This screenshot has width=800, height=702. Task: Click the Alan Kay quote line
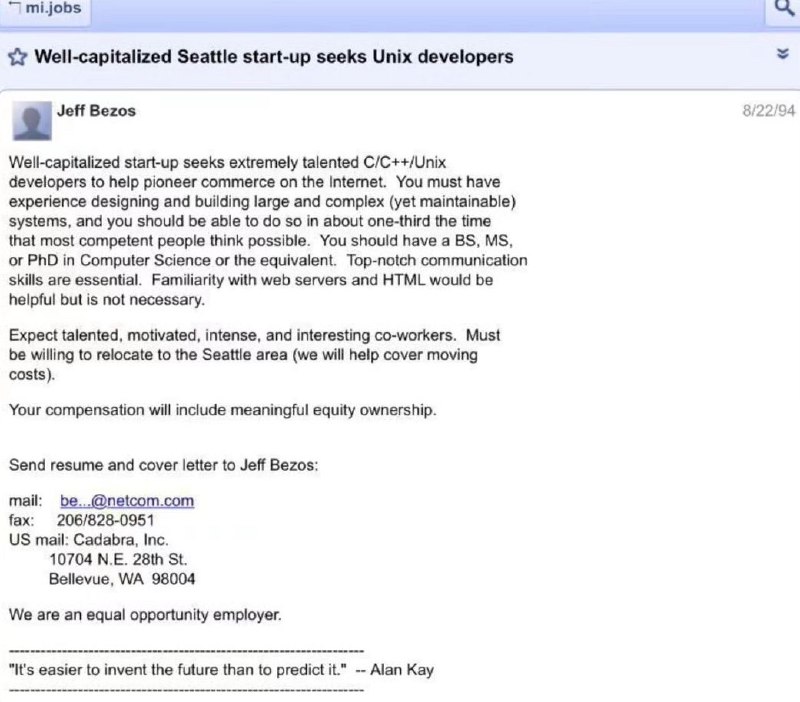[221, 669]
